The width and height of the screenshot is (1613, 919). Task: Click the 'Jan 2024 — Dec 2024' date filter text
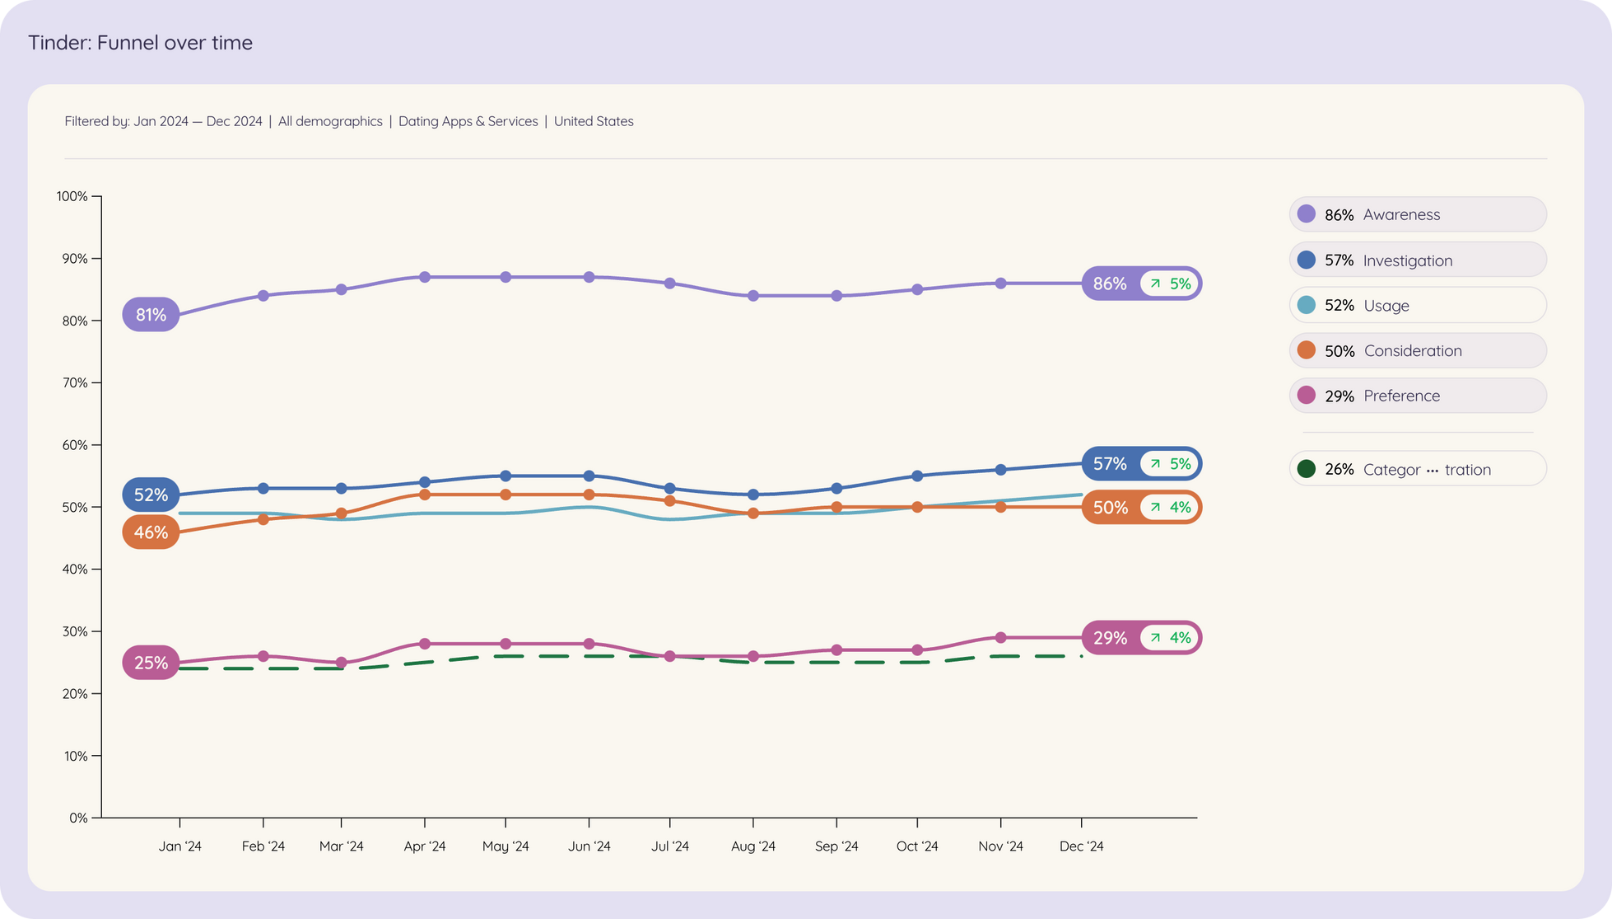(x=198, y=121)
